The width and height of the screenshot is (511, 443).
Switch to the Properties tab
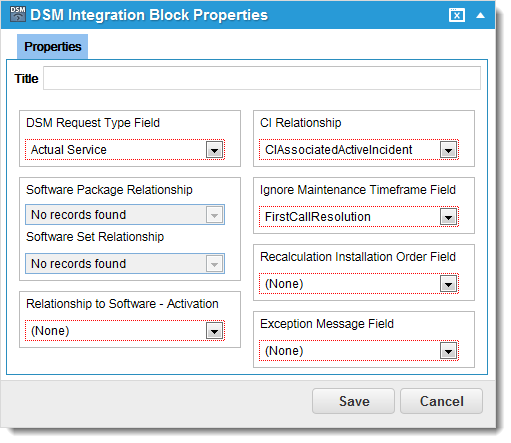tap(53, 47)
